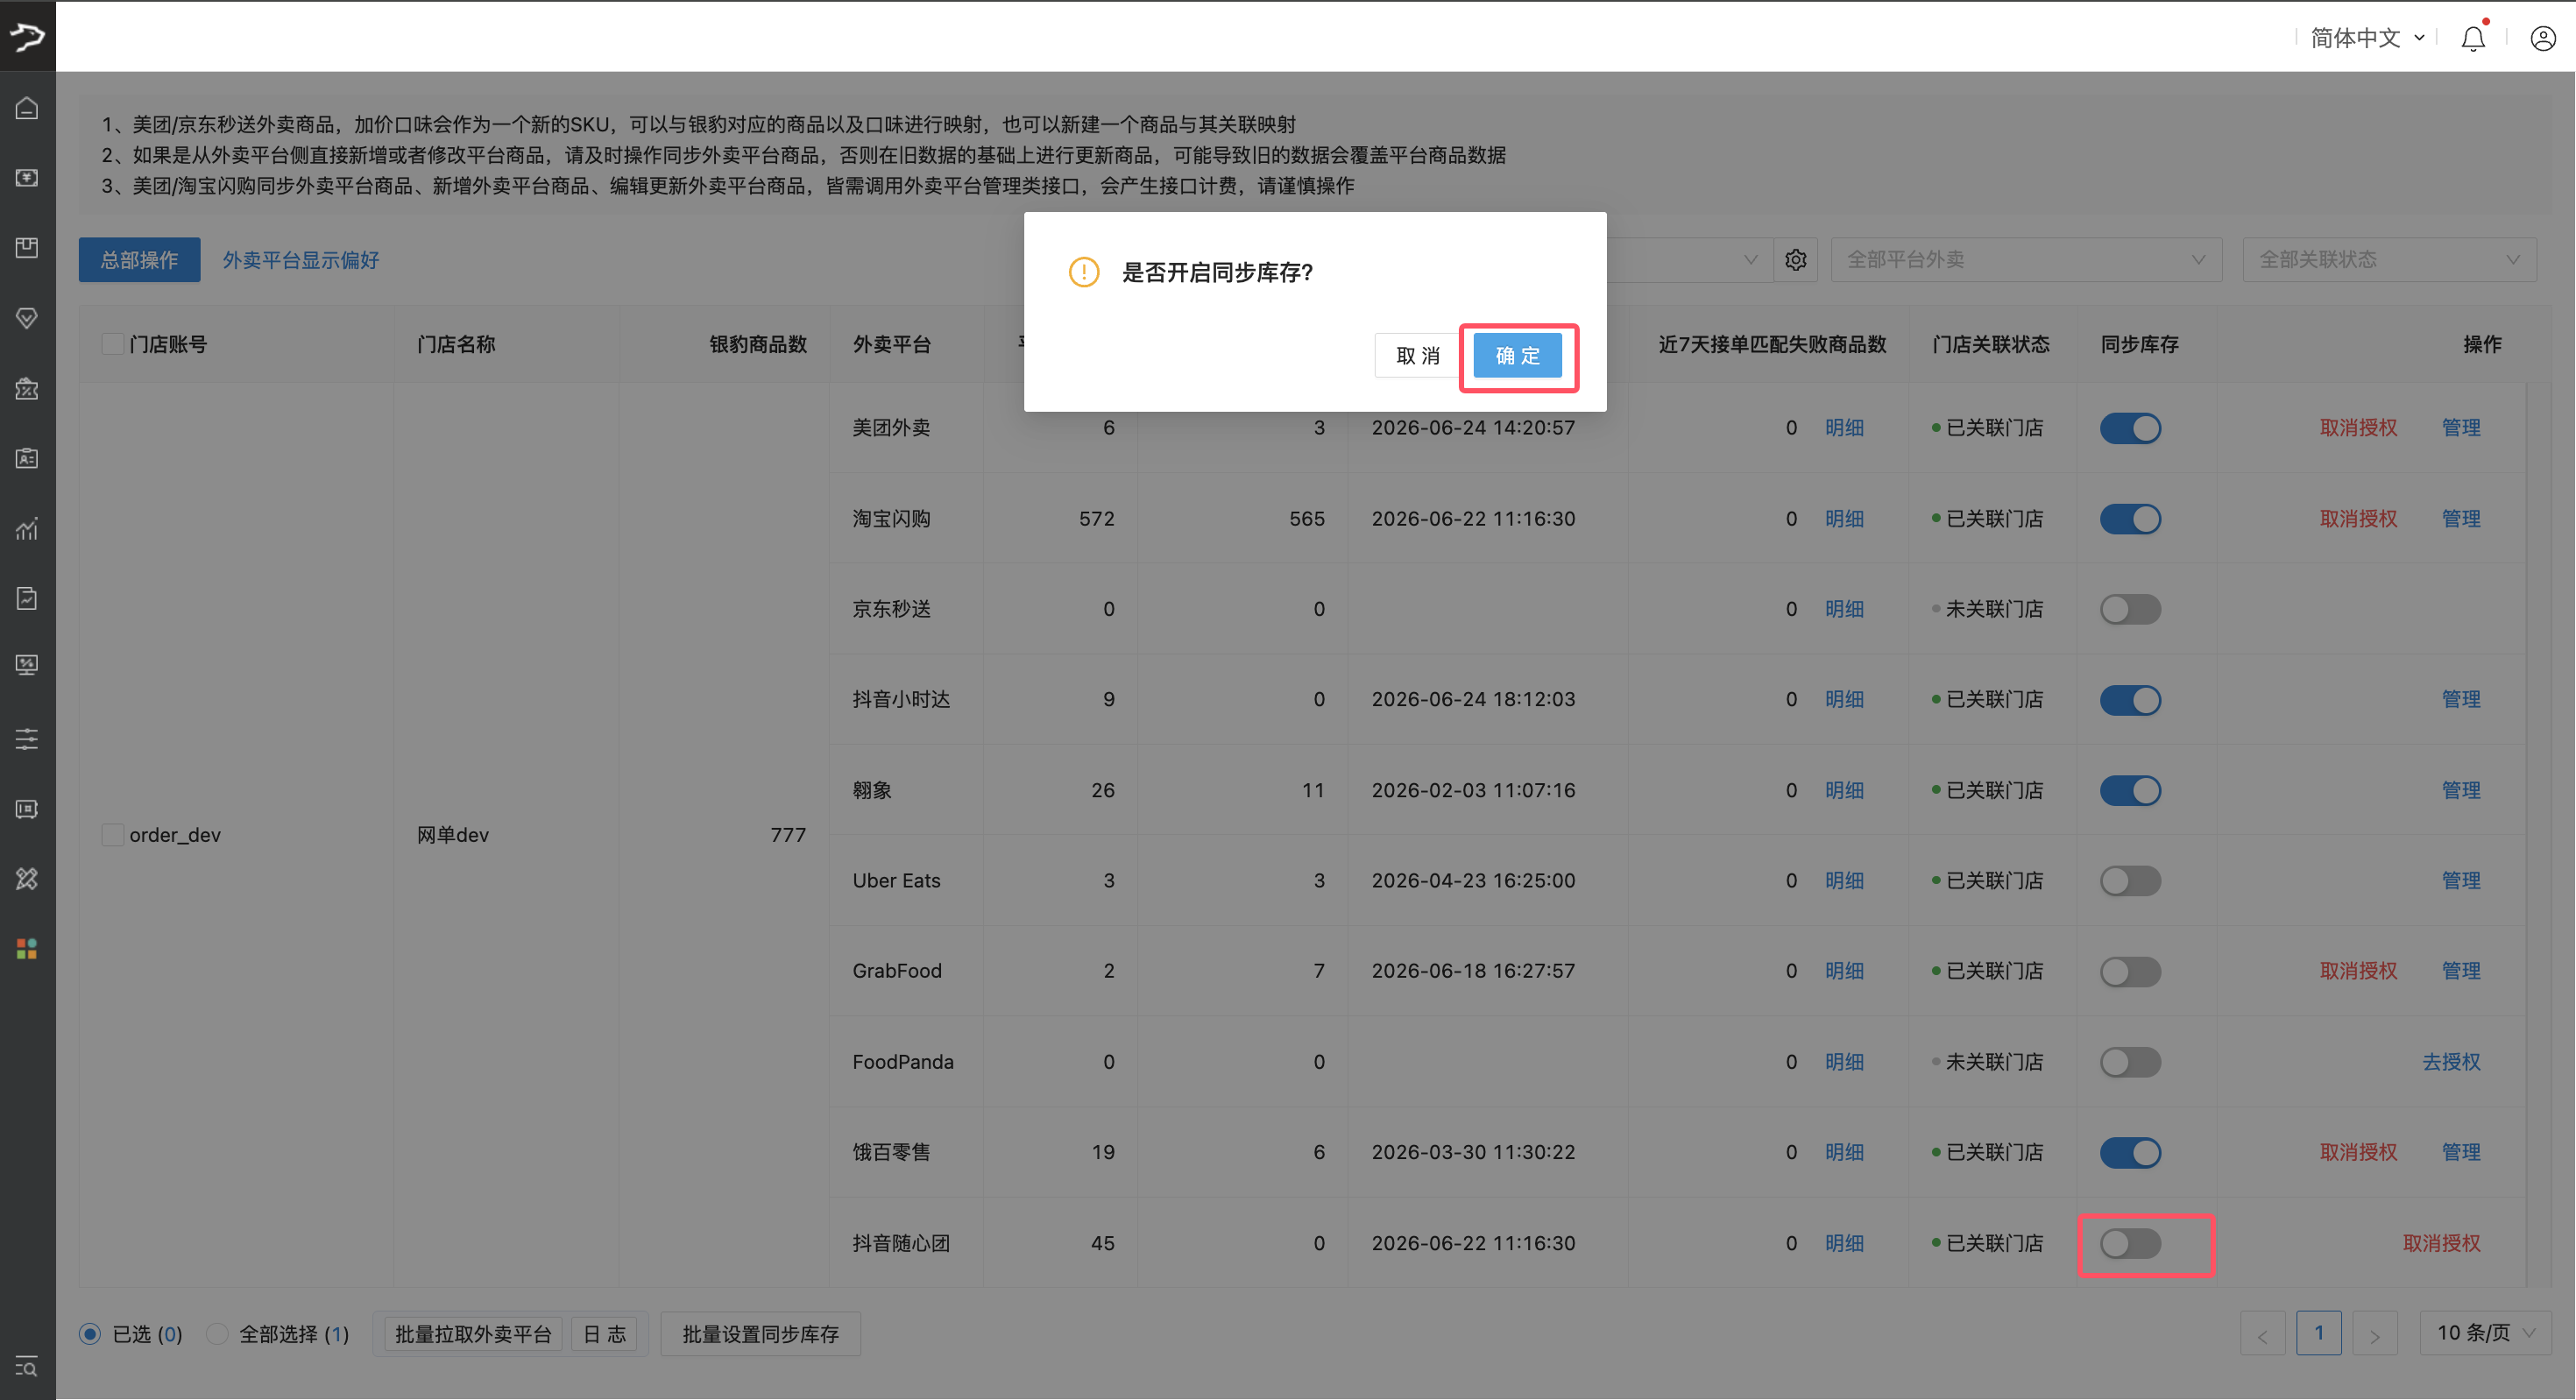Click 批量拉取外卖平台 button
This screenshot has width=2576, height=1400.
coord(473,1334)
